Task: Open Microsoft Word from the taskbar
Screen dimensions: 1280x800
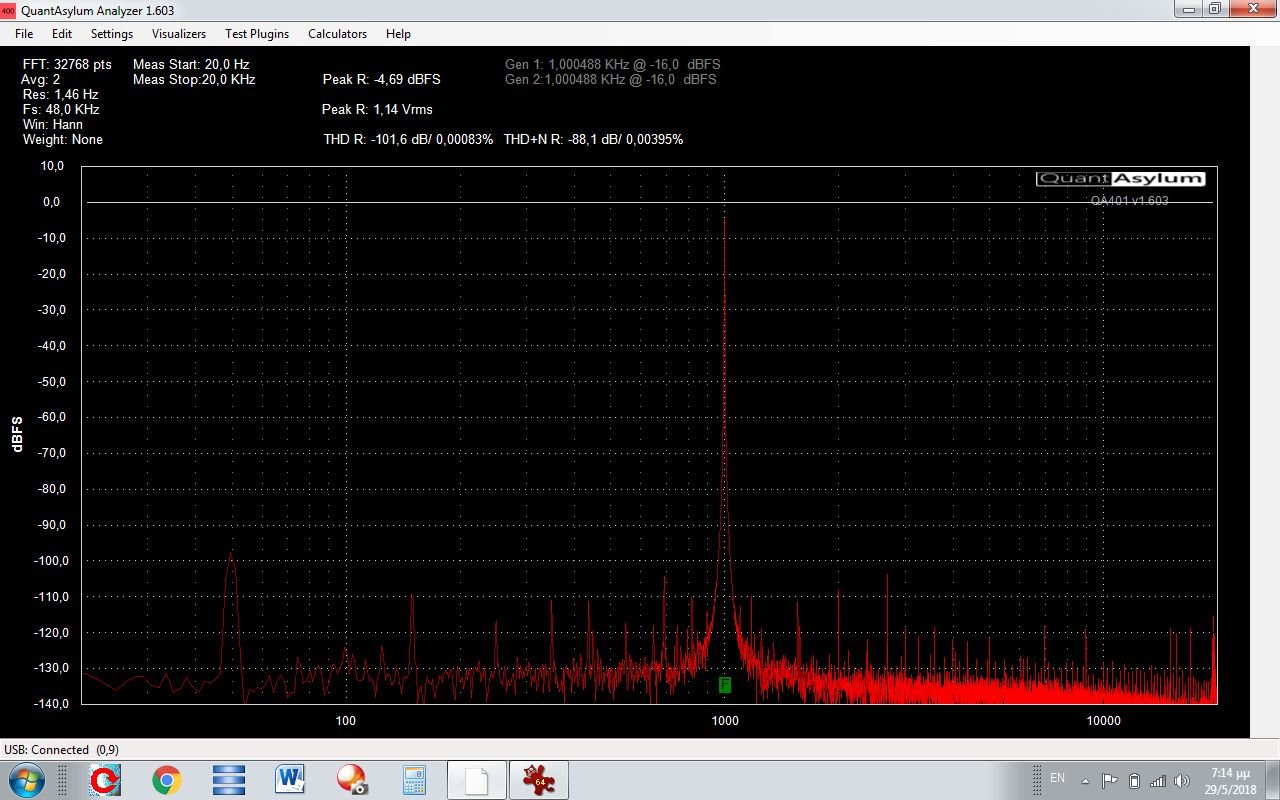Action: click(x=290, y=779)
